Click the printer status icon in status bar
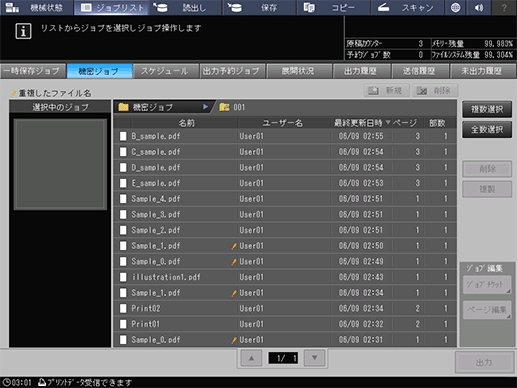The width and height of the screenshot is (517, 388). 42,382
